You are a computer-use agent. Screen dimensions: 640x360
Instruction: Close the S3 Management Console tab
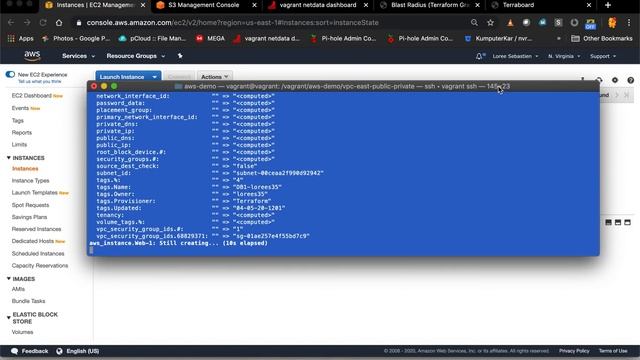254,5
